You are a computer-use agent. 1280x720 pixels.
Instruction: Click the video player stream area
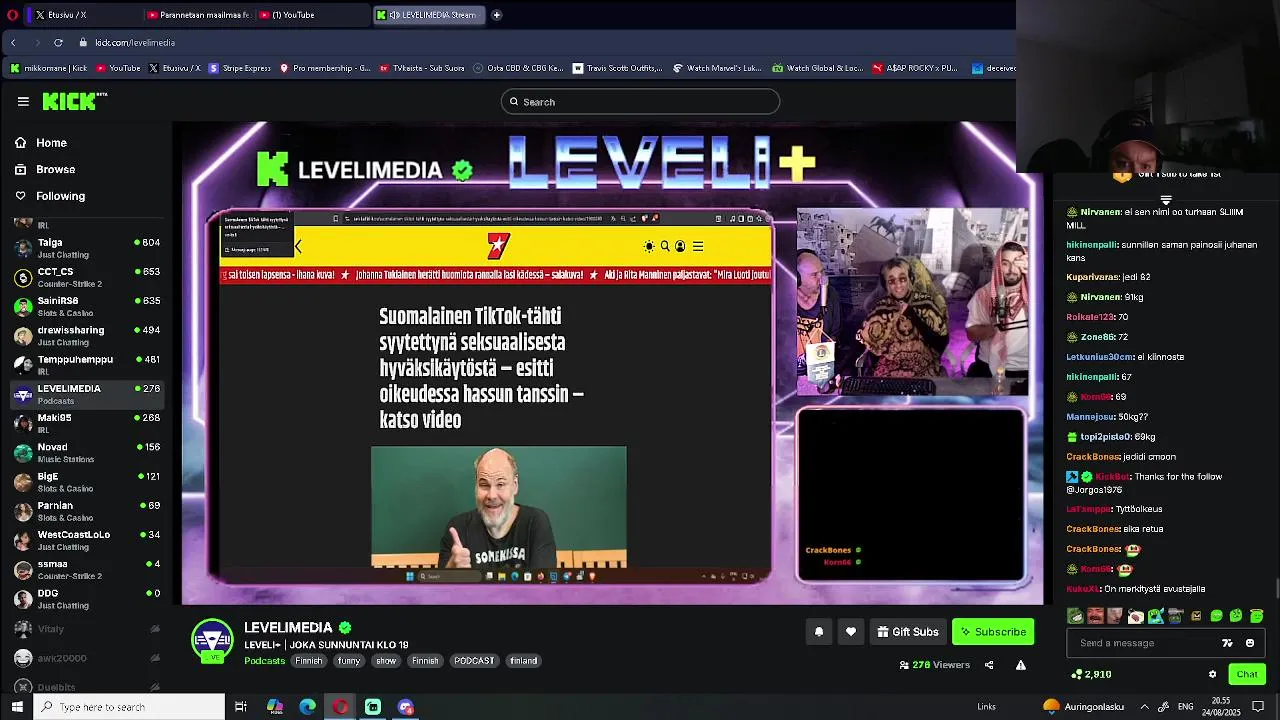click(x=612, y=364)
